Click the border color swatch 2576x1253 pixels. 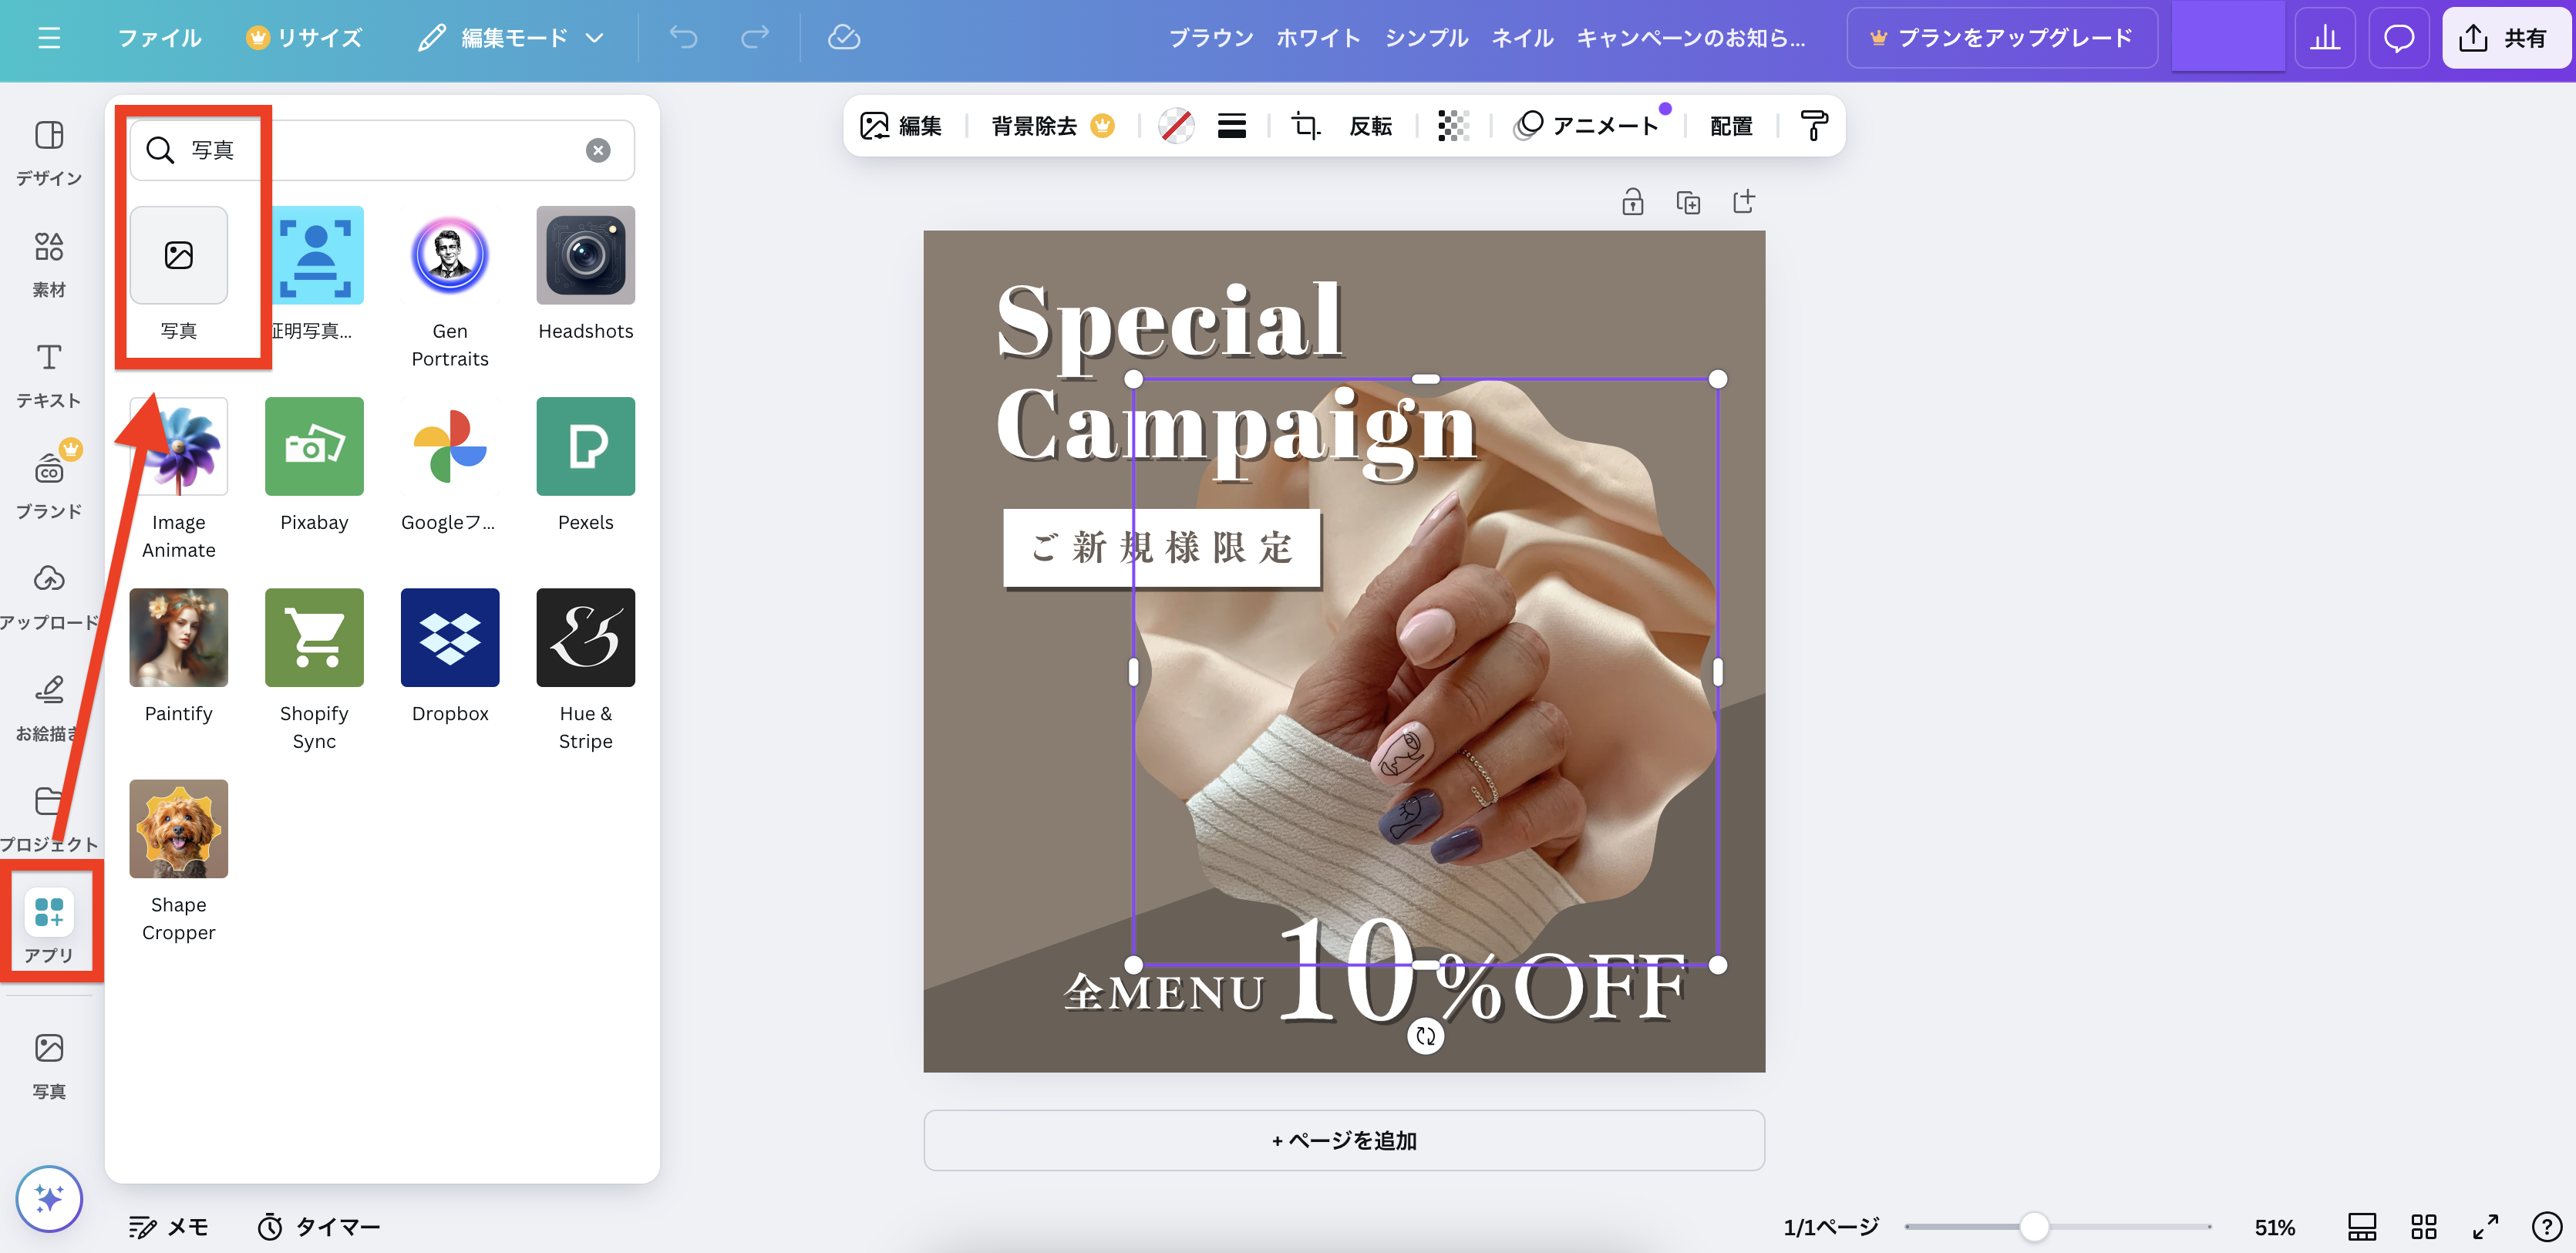pos(1176,126)
